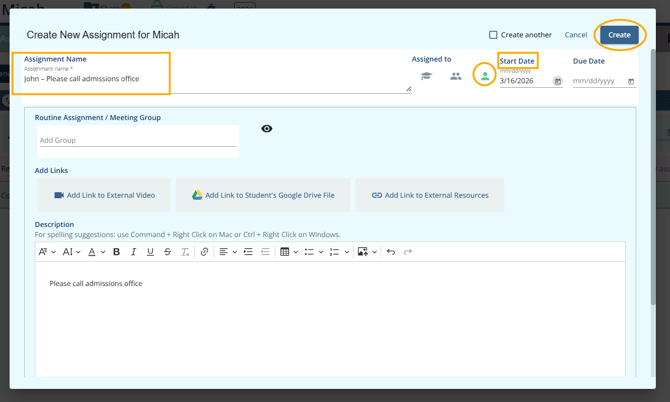Click the graduation cap assignee icon
The height and width of the screenshot is (402, 670).
coord(426,76)
